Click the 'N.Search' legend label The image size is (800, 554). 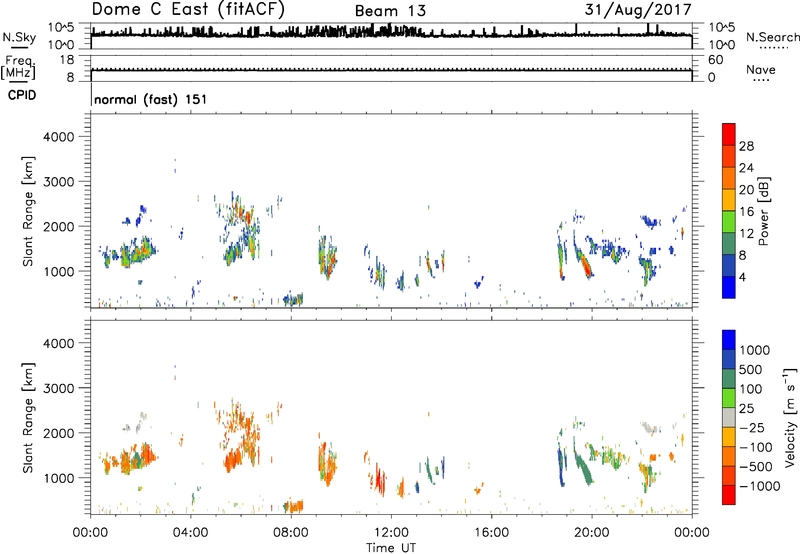[x=772, y=37]
